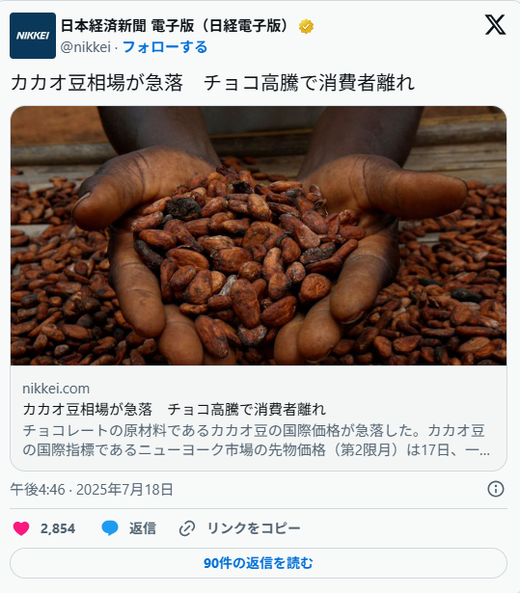Click the フォローする follow link
Image resolution: width=520 pixels, height=593 pixels.
(x=165, y=47)
